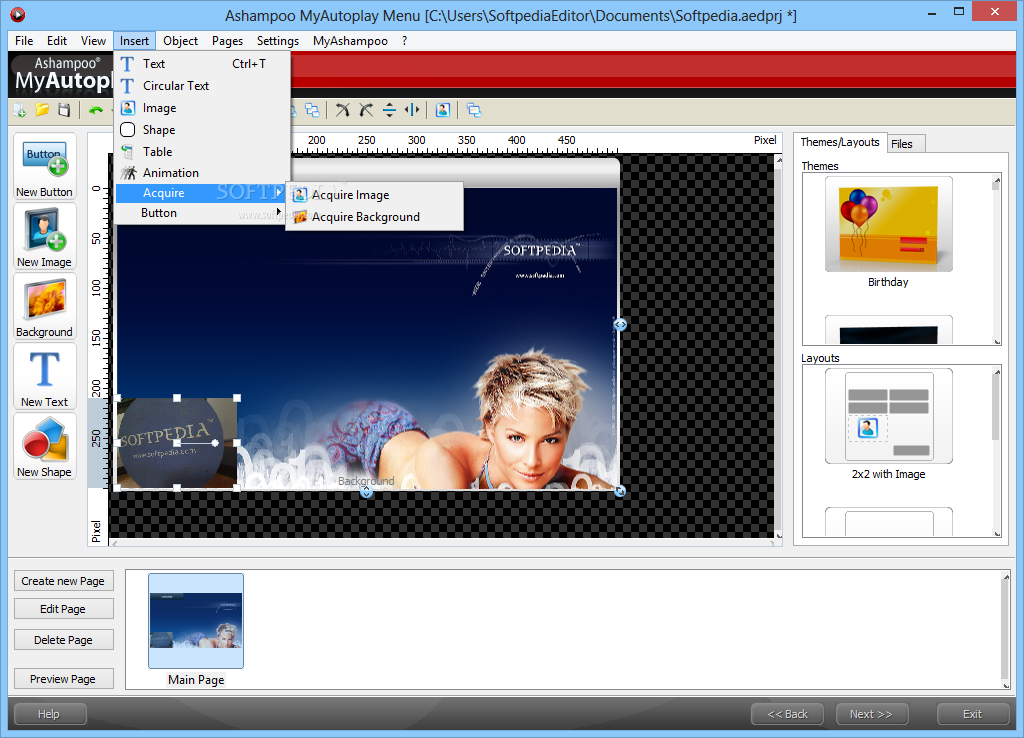Click the background right-edge resize handle
1024x738 pixels.
click(620, 324)
